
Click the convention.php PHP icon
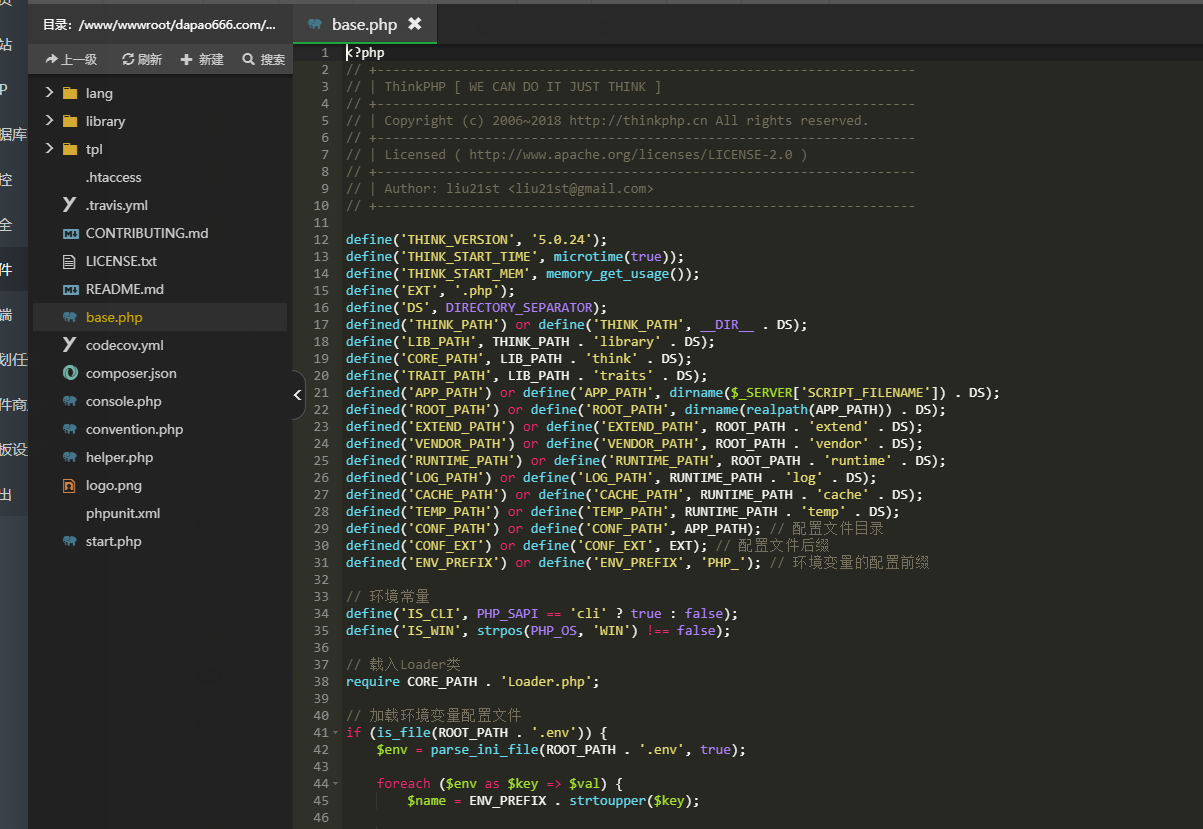pos(70,429)
